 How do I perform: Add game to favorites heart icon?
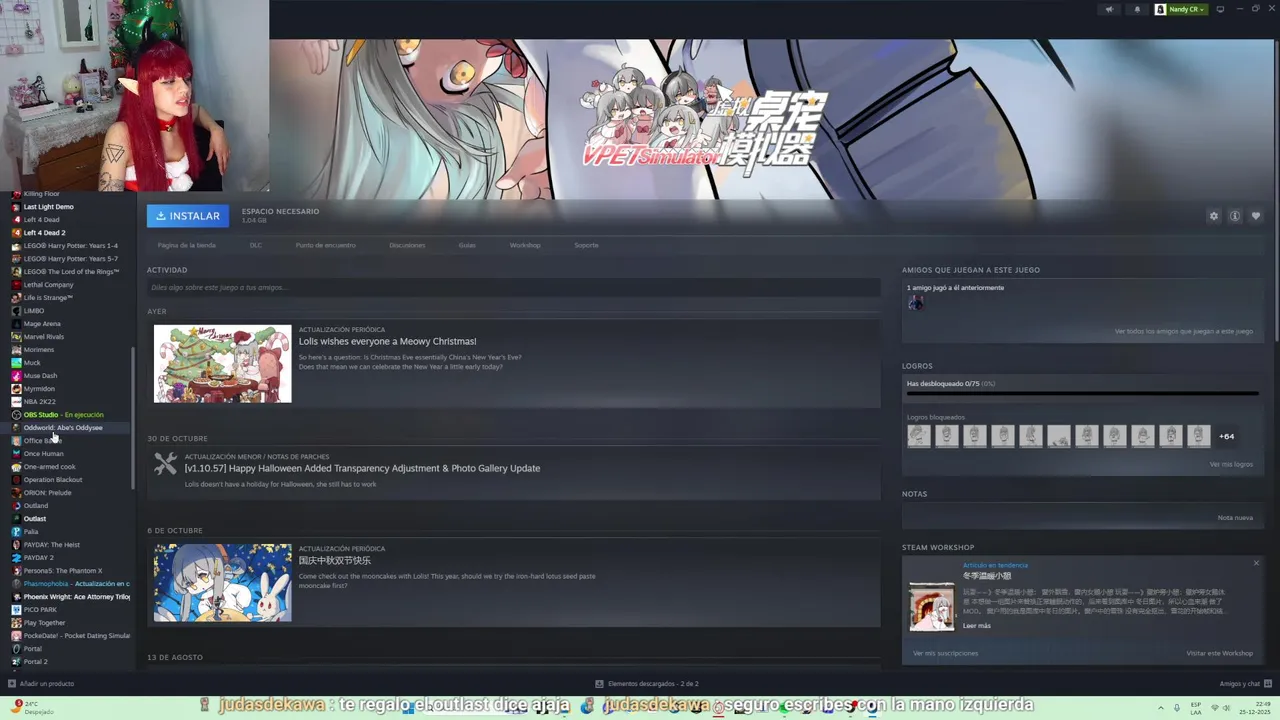tap(1256, 216)
